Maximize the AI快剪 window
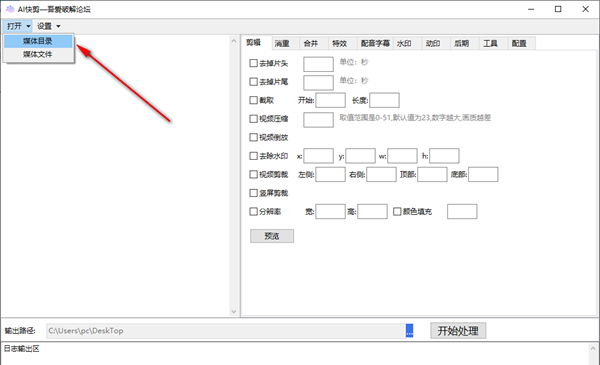The height and width of the screenshot is (365, 600). 558,9
